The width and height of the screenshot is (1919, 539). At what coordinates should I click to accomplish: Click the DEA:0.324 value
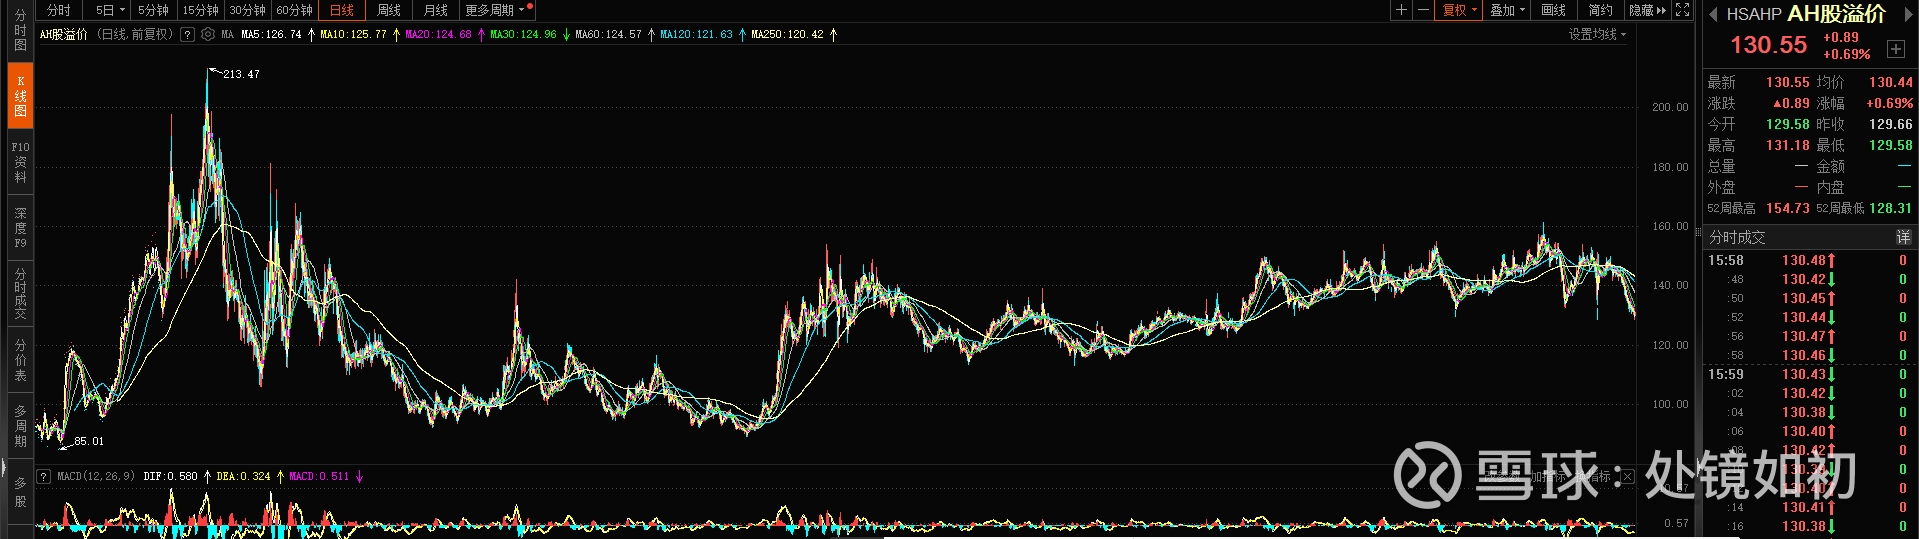[243, 476]
